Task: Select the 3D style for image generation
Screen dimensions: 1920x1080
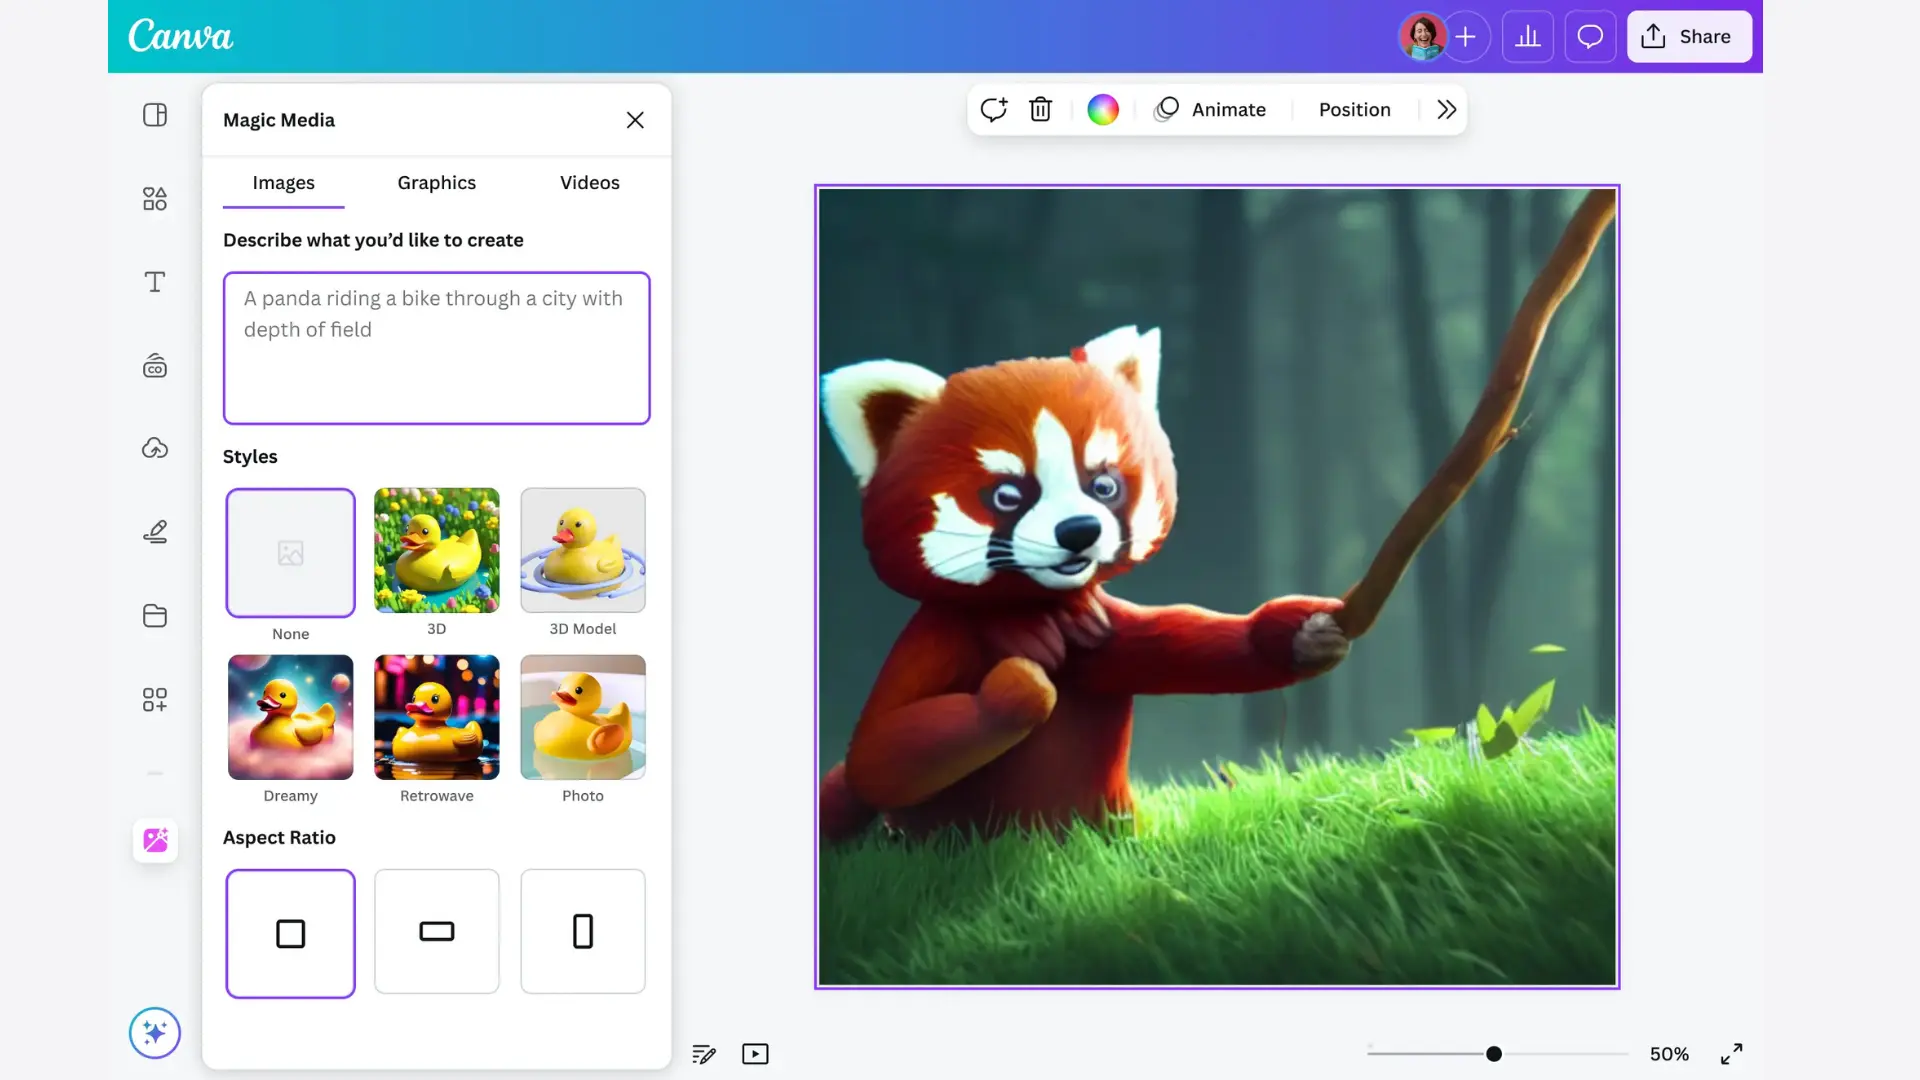Action: (x=437, y=551)
